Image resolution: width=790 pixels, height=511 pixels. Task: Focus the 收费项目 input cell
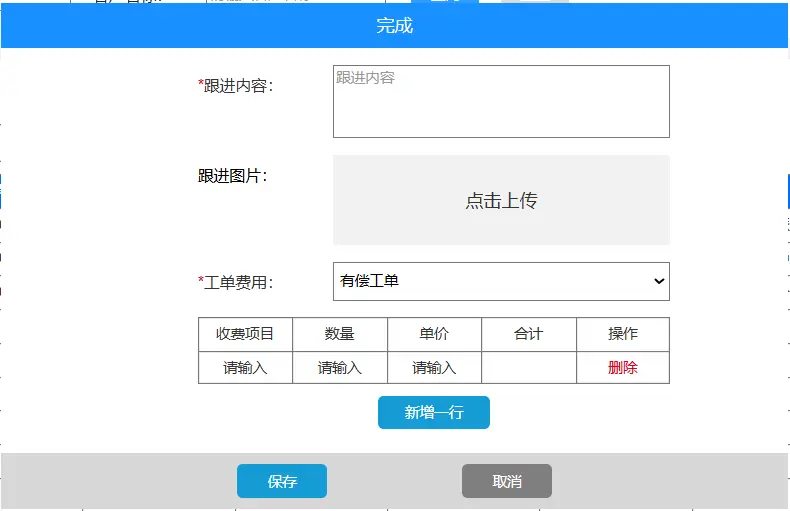[245, 367]
